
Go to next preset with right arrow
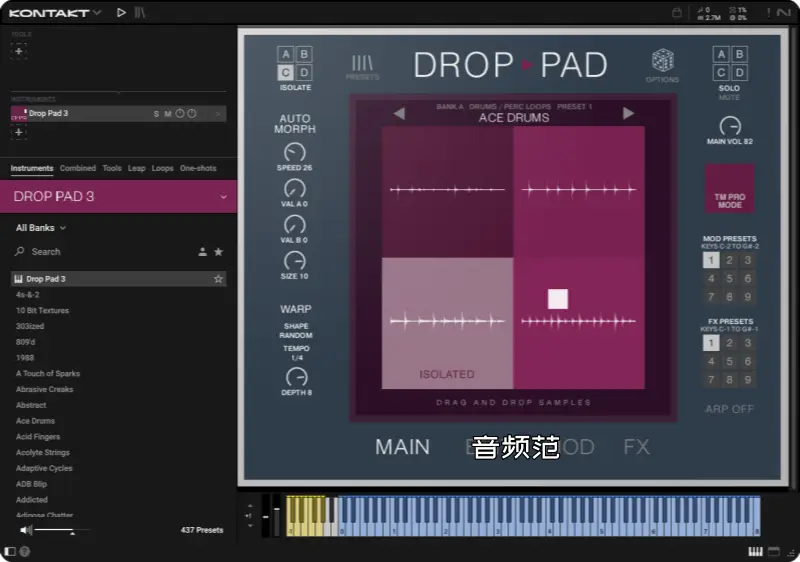click(x=628, y=113)
